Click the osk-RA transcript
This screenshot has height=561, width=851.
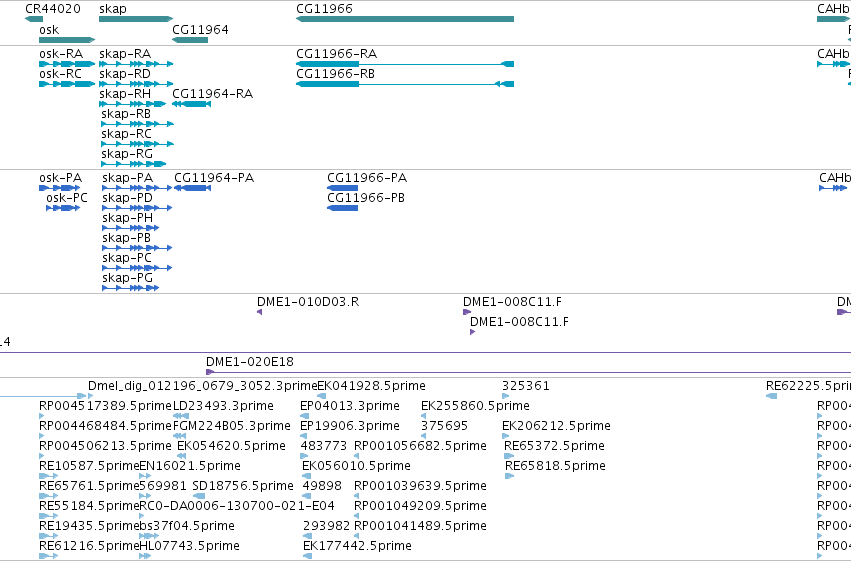point(67,64)
